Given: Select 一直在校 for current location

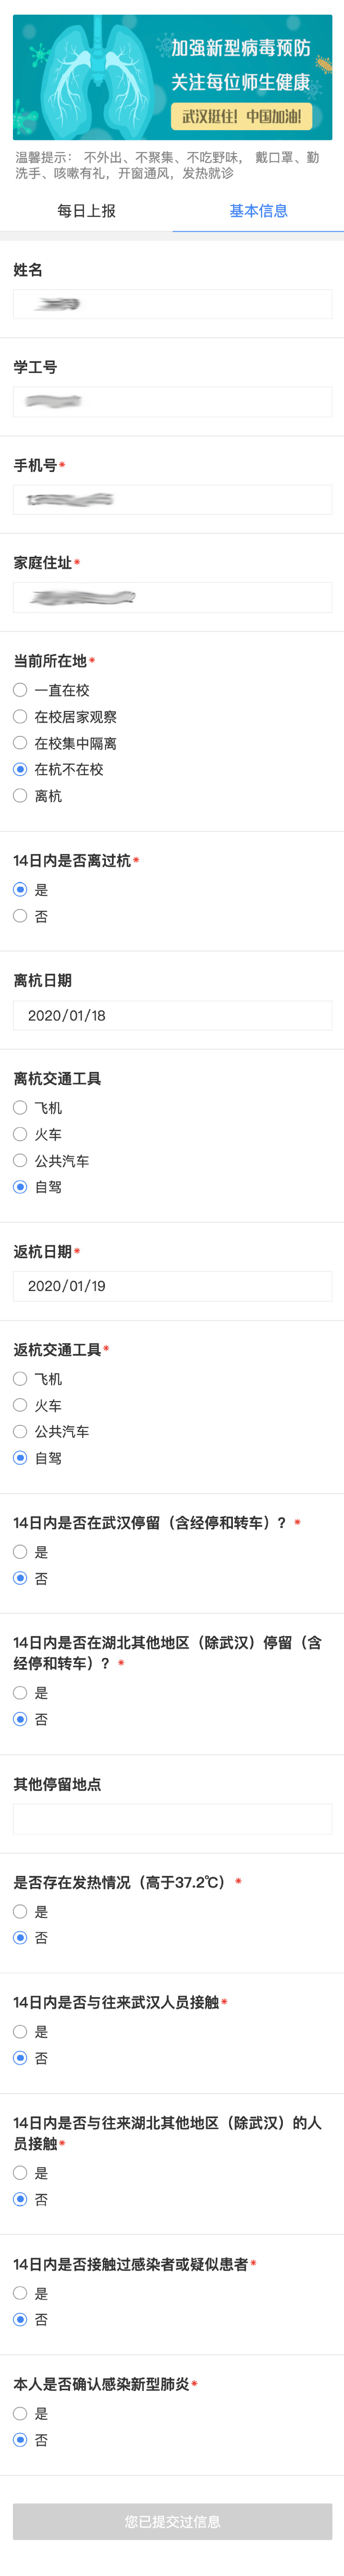Looking at the screenshot, I should (x=20, y=690).
